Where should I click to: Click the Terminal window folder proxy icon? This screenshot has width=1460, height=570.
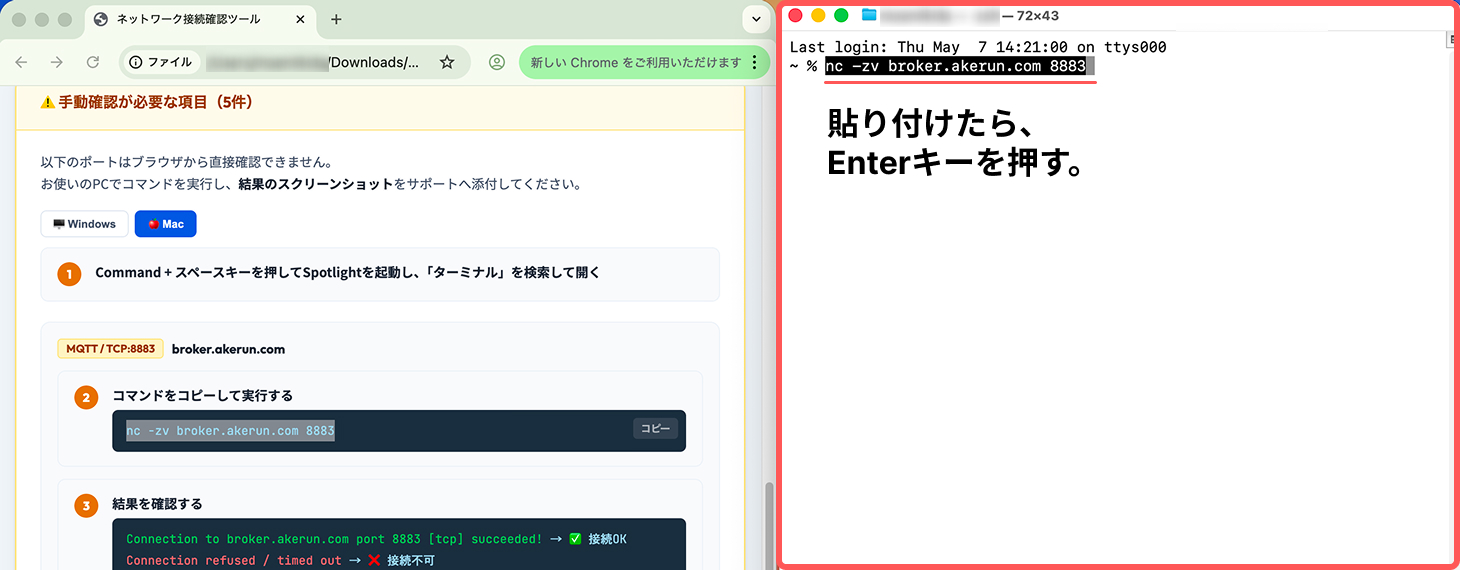click(x=868, y=15)
